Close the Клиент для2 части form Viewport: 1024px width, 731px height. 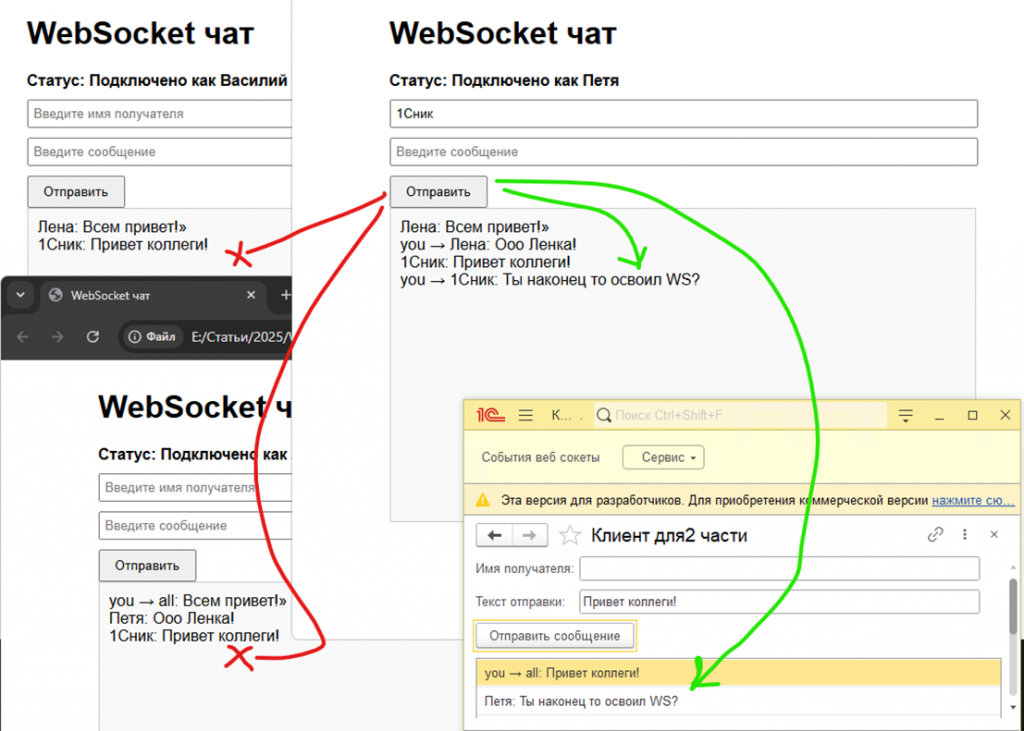click(994, 534)
